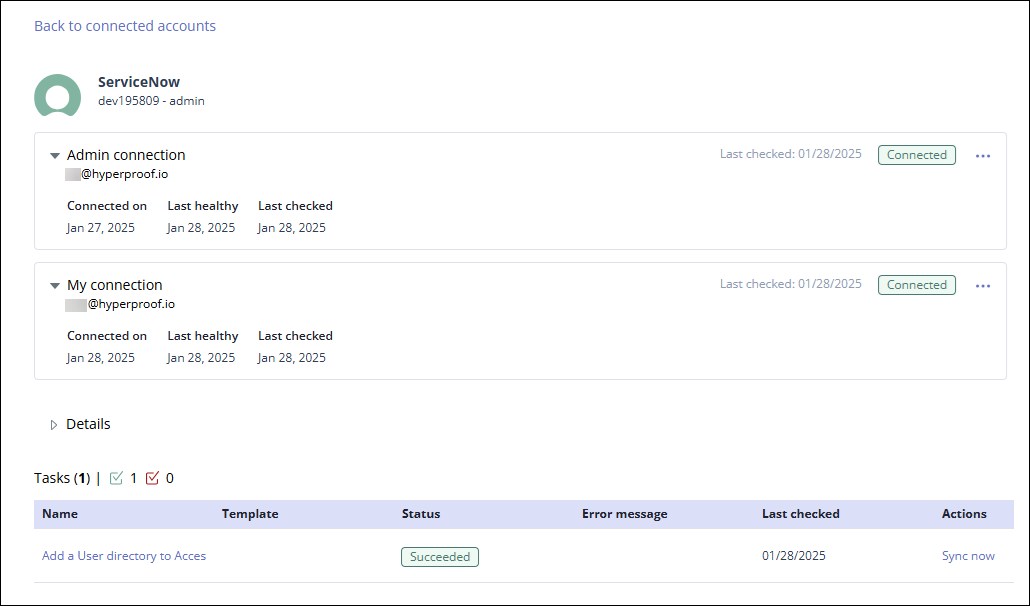Click the Name column header
1030x606 pixels.
(x=60, y=514)
